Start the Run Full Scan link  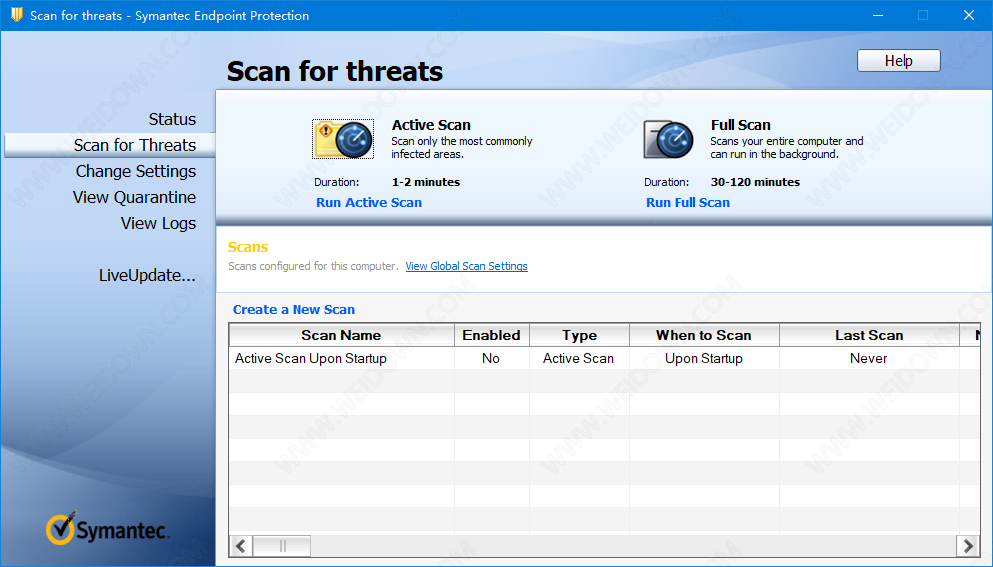point(688,203)
